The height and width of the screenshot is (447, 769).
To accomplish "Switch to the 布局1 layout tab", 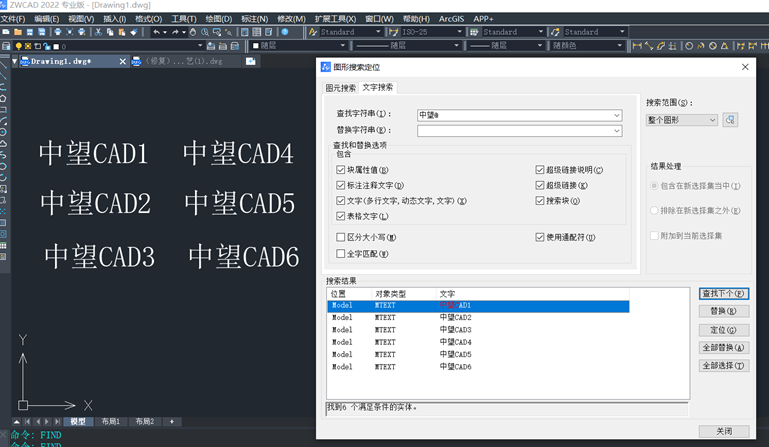I will click(x=110, y=421).
